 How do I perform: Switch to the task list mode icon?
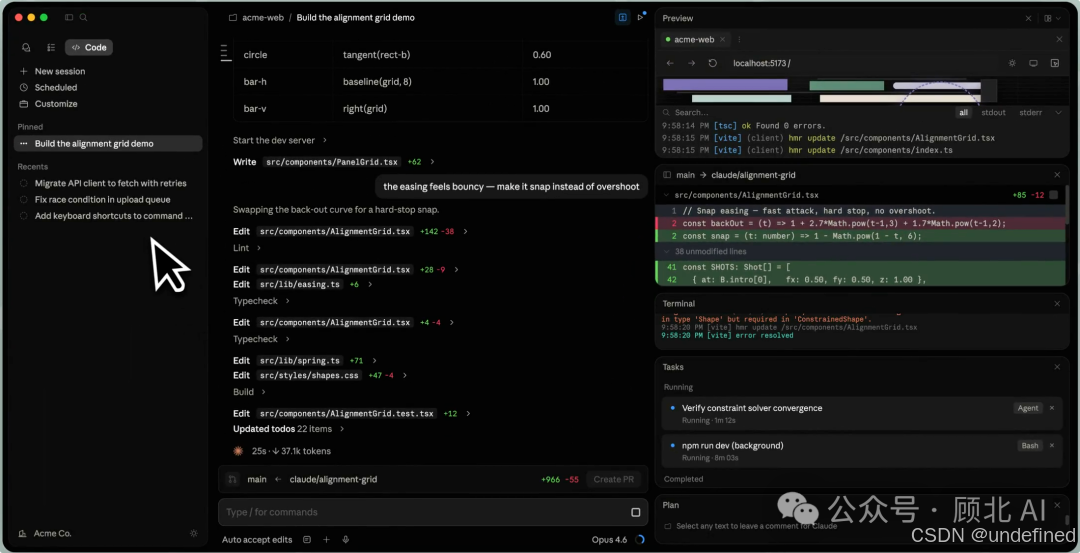coord(51,48)
